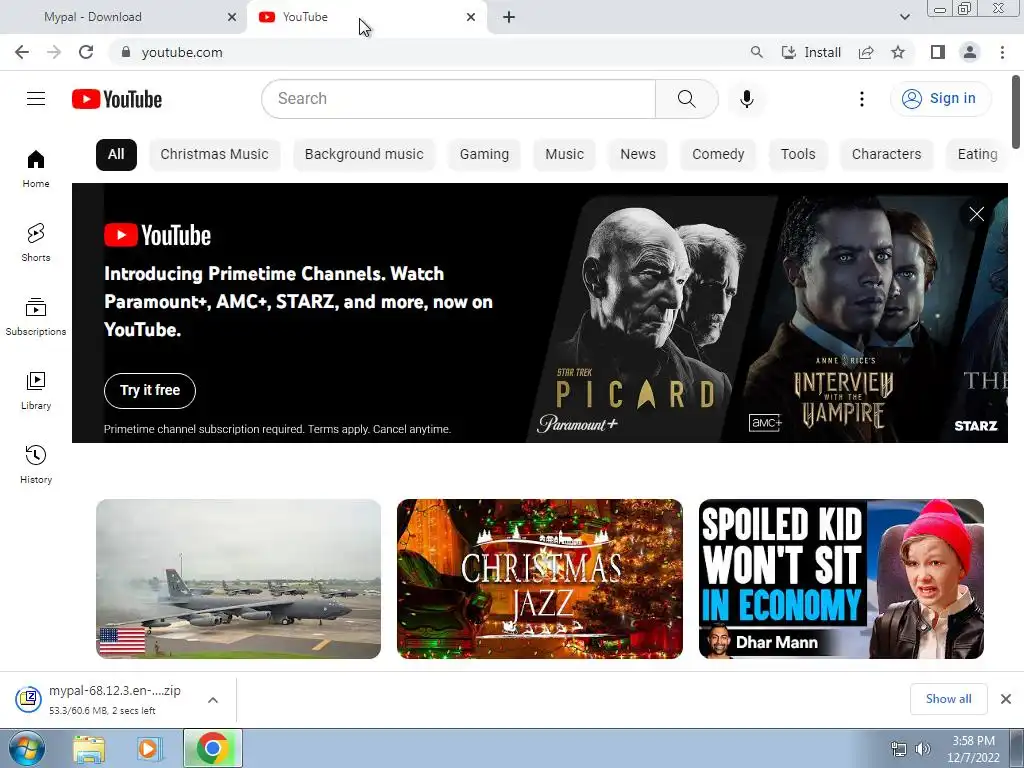Viewport: 1024px width, 768px height.
Task: Open YouTube settings three-dot menu
Action: (862, 99)
